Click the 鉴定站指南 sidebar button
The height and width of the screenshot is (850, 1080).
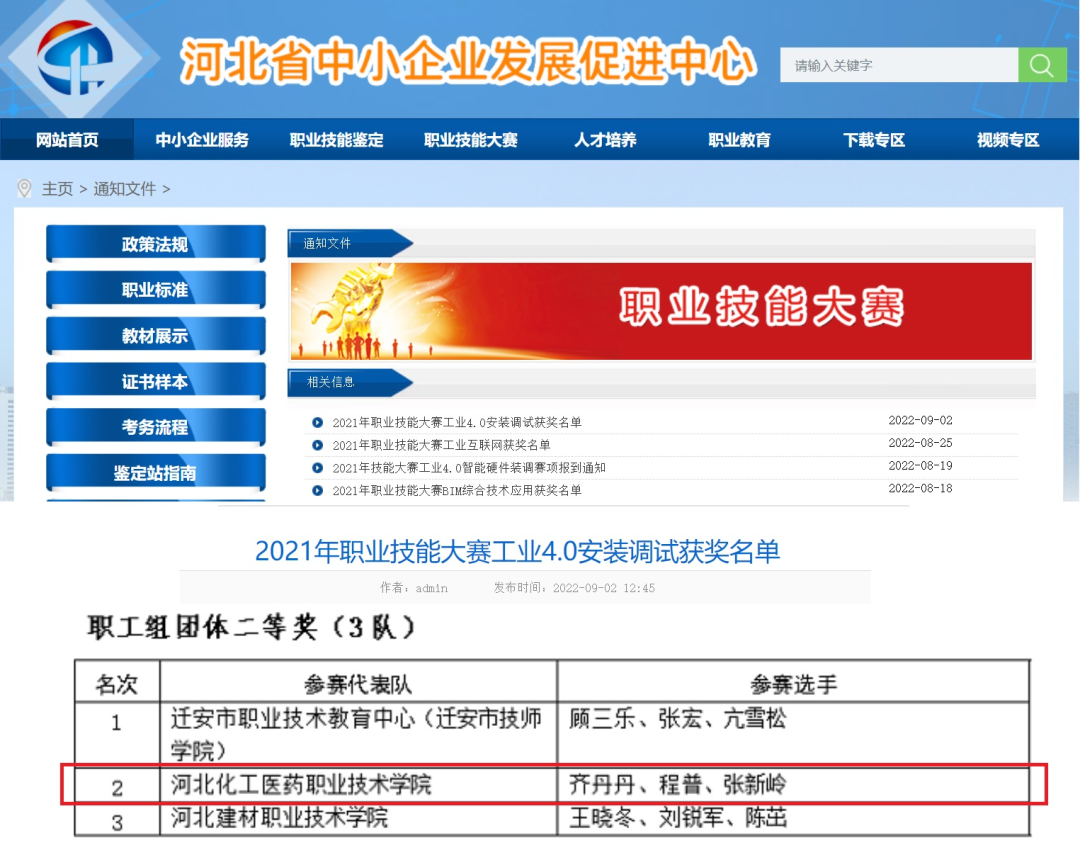coord(156,473)
